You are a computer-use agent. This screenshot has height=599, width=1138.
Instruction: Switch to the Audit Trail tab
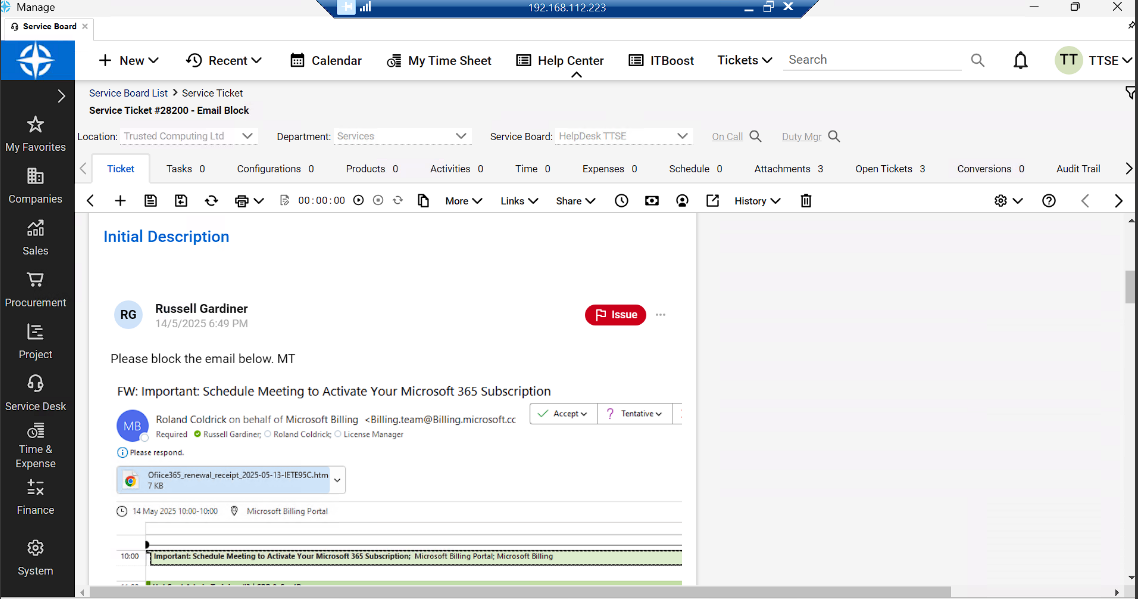[1078, 168]
